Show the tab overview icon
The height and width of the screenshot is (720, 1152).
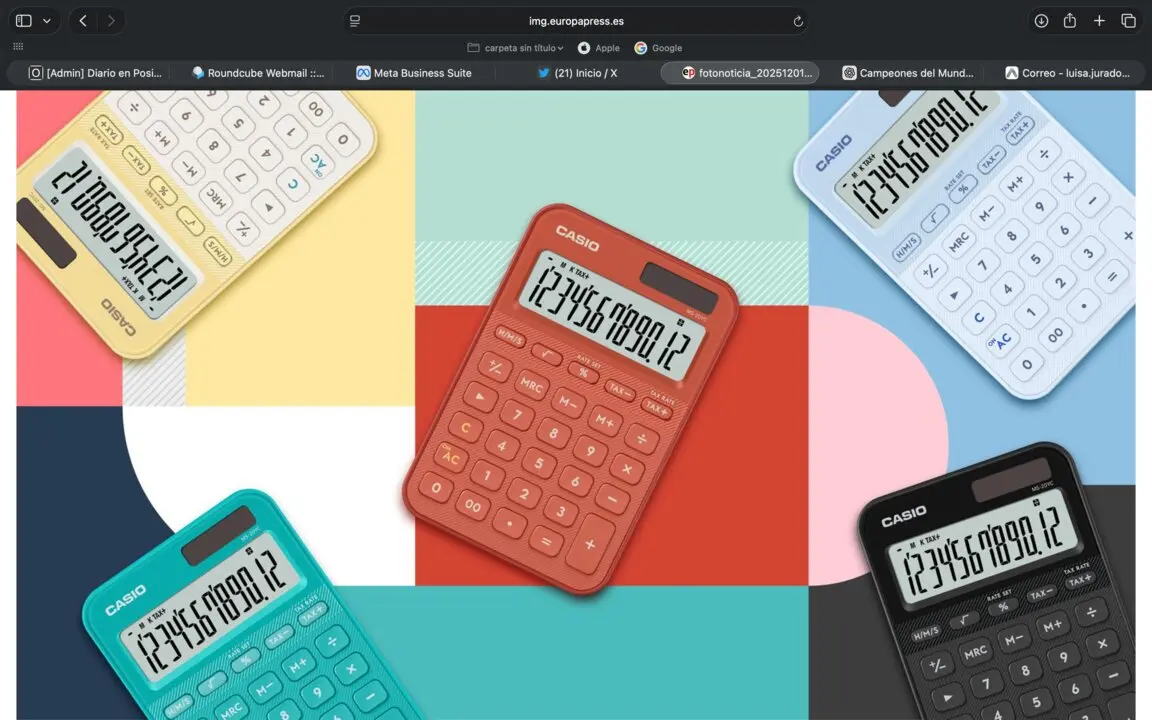click(1128, 20)
